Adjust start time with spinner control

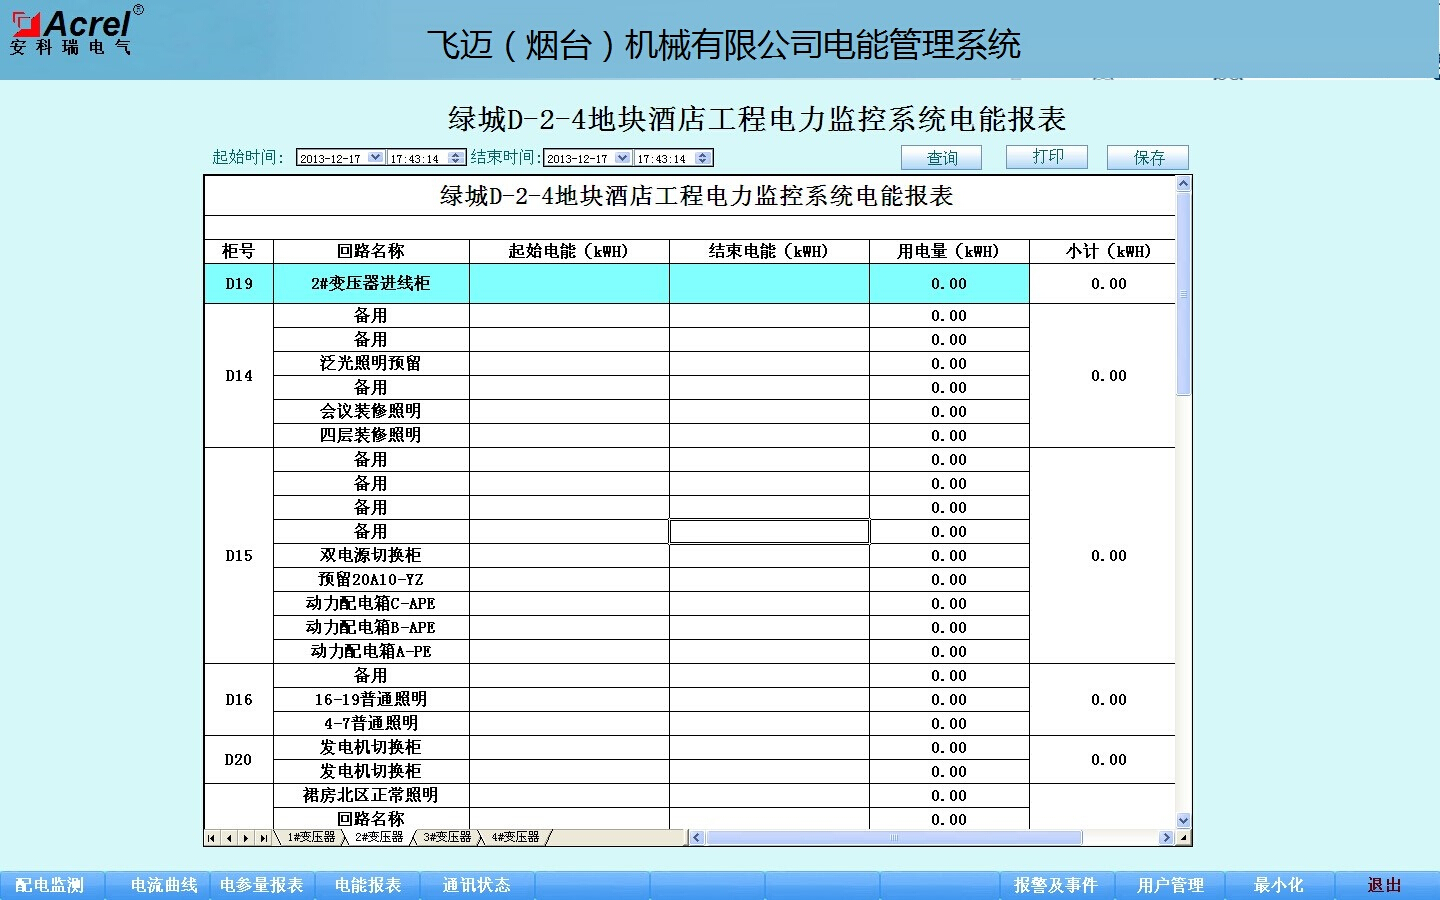pyautogui.click(x=457, y=158)
